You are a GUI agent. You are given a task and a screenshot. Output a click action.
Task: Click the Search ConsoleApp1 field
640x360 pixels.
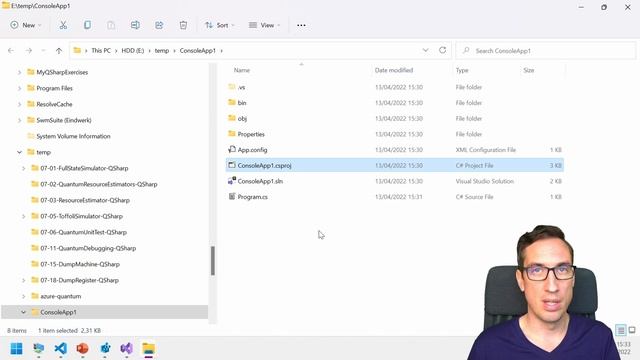coord(545,51)
